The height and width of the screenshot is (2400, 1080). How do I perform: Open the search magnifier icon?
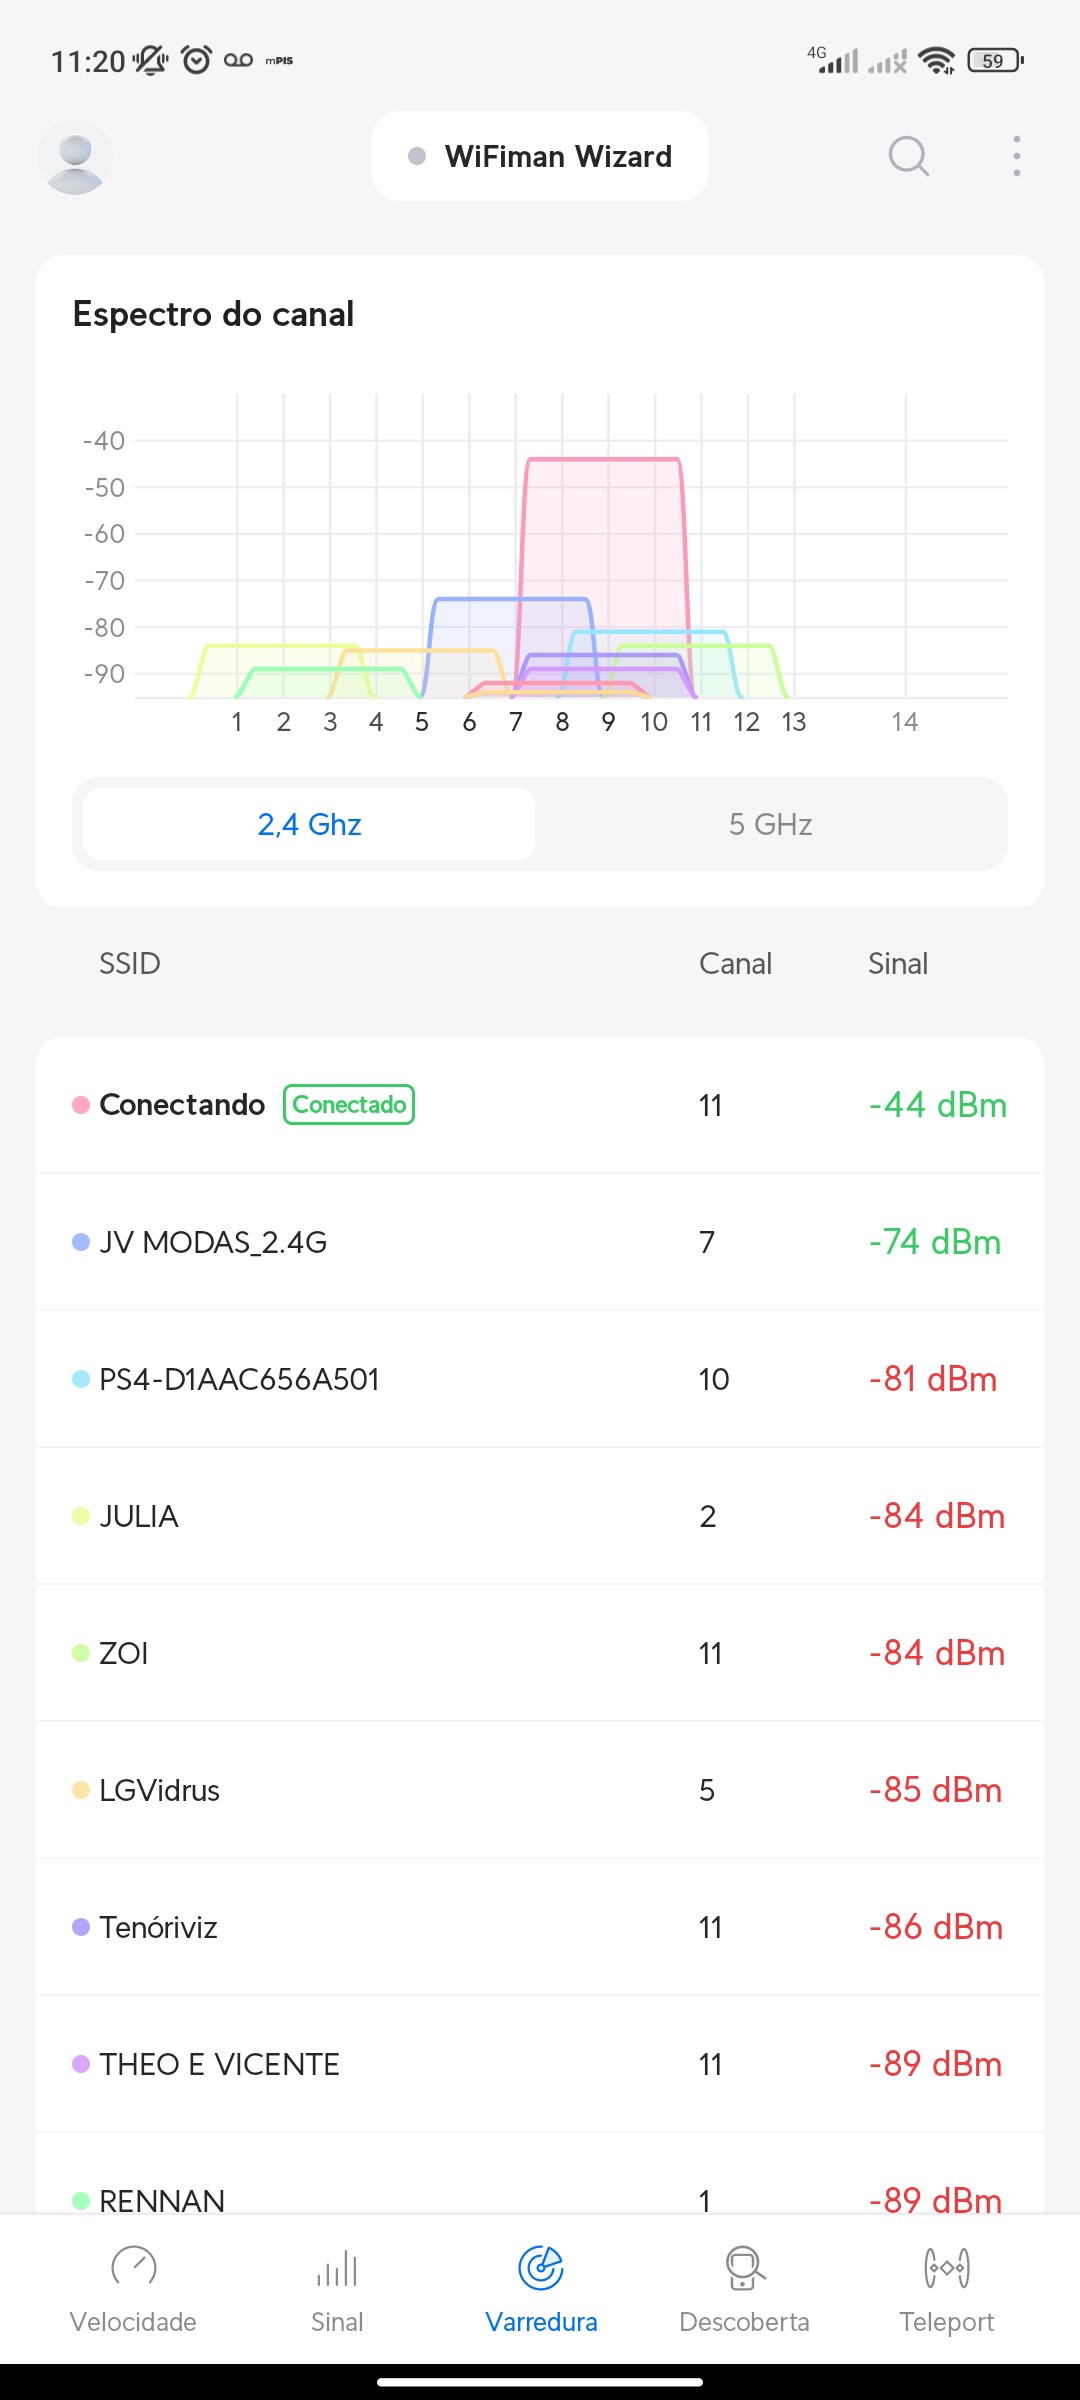pyautogui.click(x=908, y=156)
